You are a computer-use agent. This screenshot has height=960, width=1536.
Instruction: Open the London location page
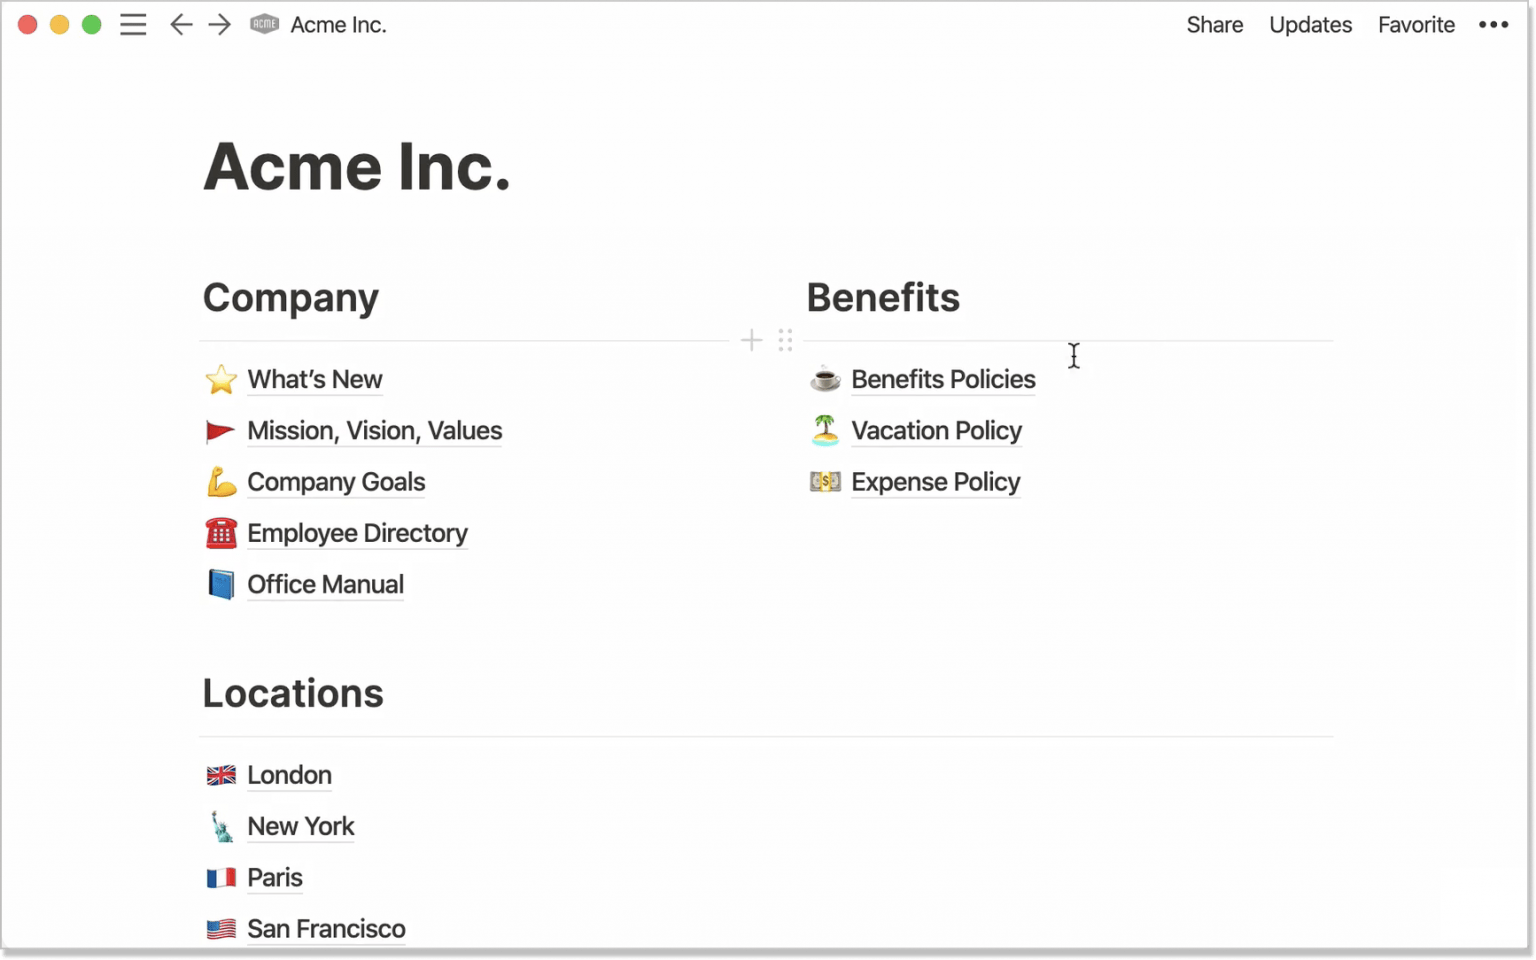(x=289, y=775)
